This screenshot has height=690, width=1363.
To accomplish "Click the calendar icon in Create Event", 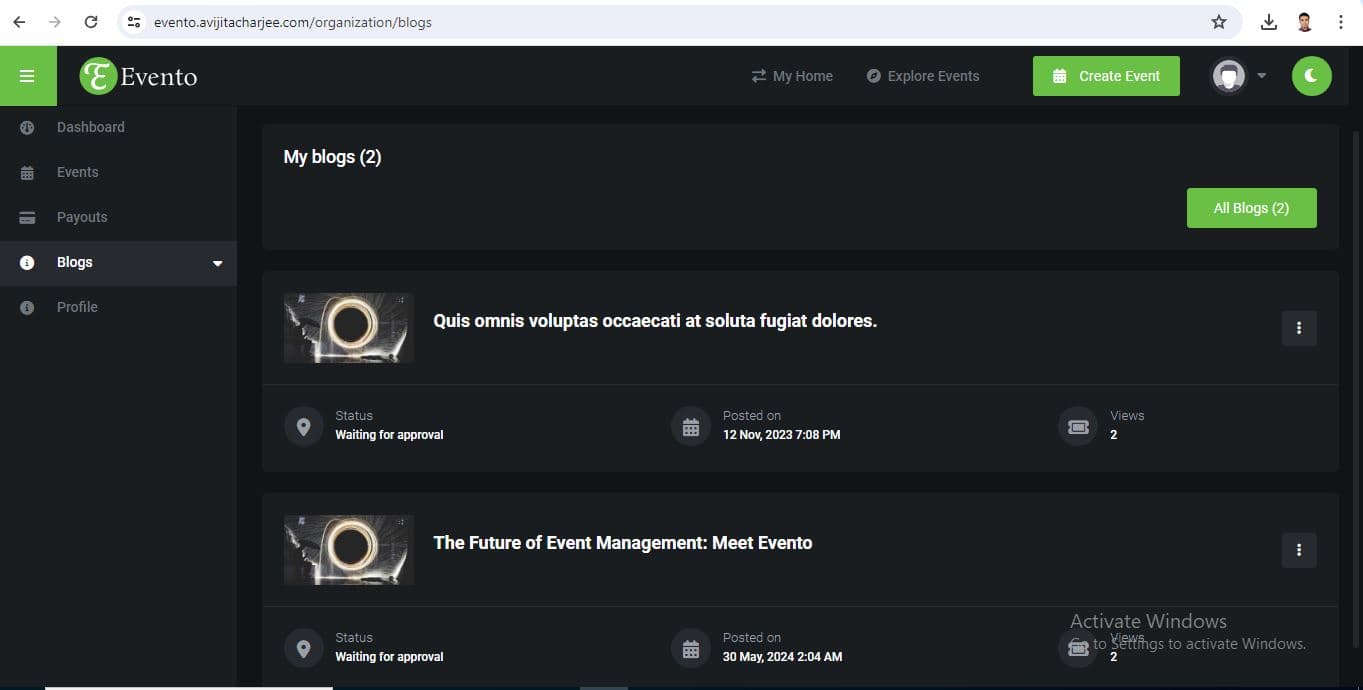I will (x=1060, y=76).
